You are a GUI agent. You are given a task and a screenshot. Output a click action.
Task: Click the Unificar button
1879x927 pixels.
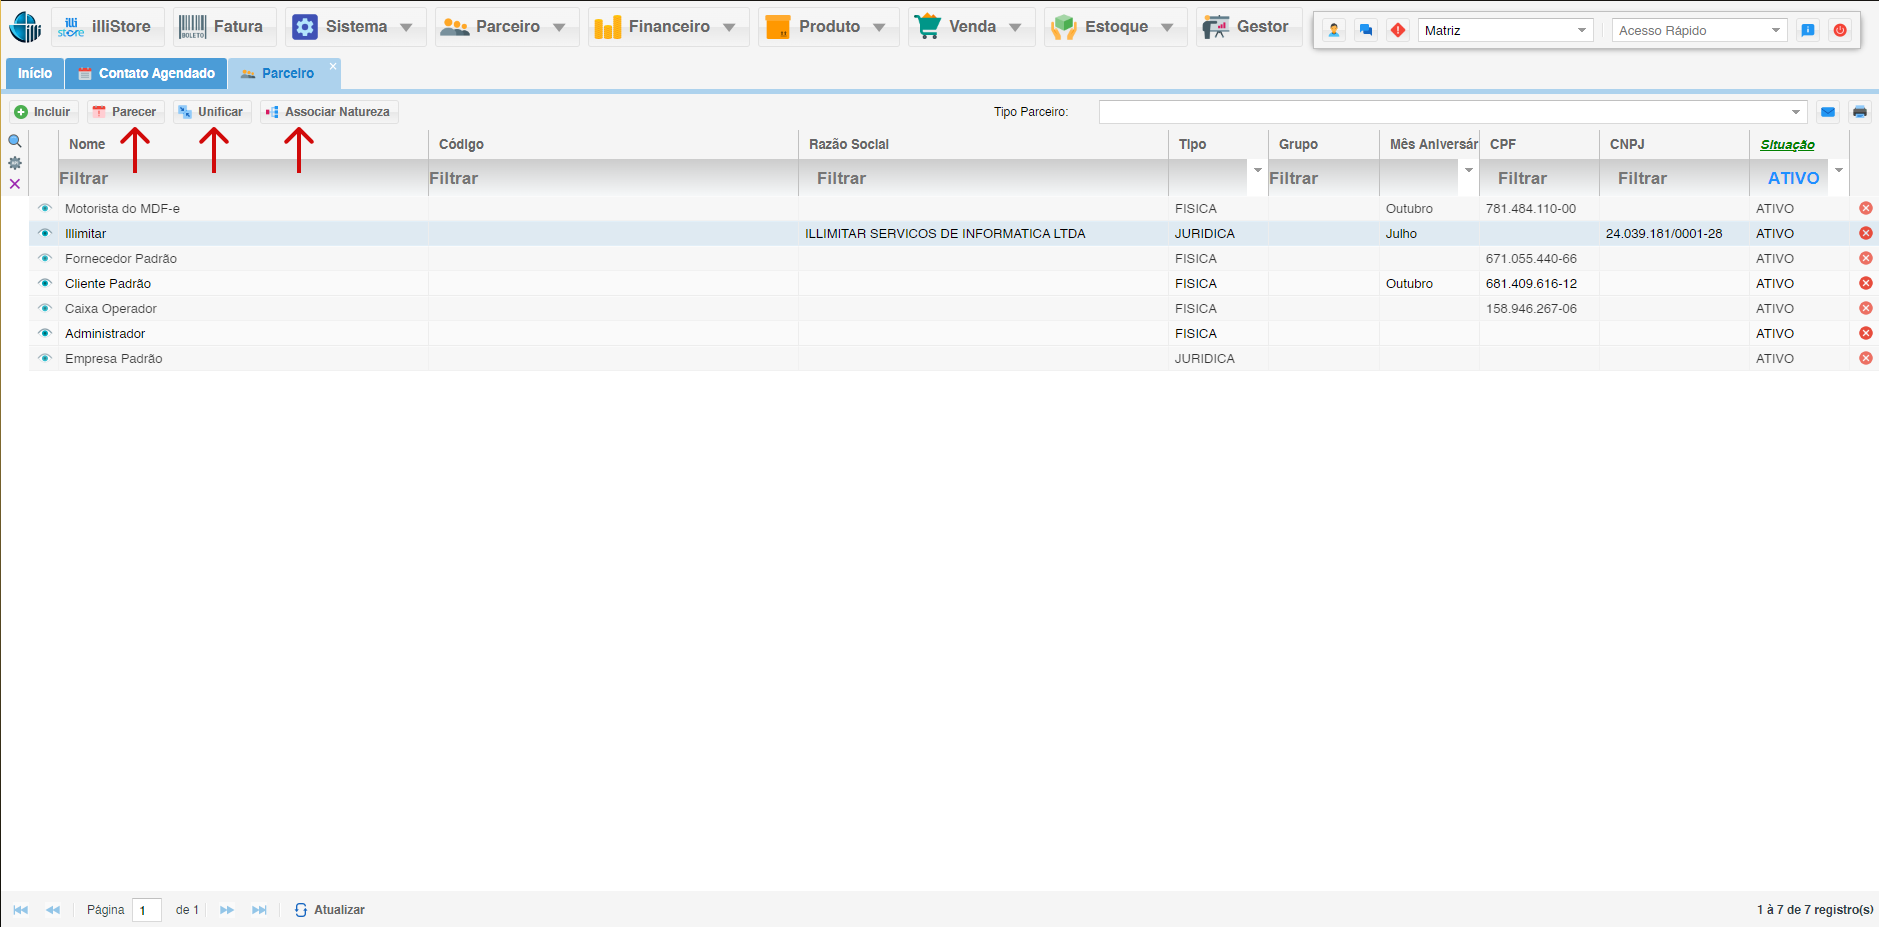point(211,112)
